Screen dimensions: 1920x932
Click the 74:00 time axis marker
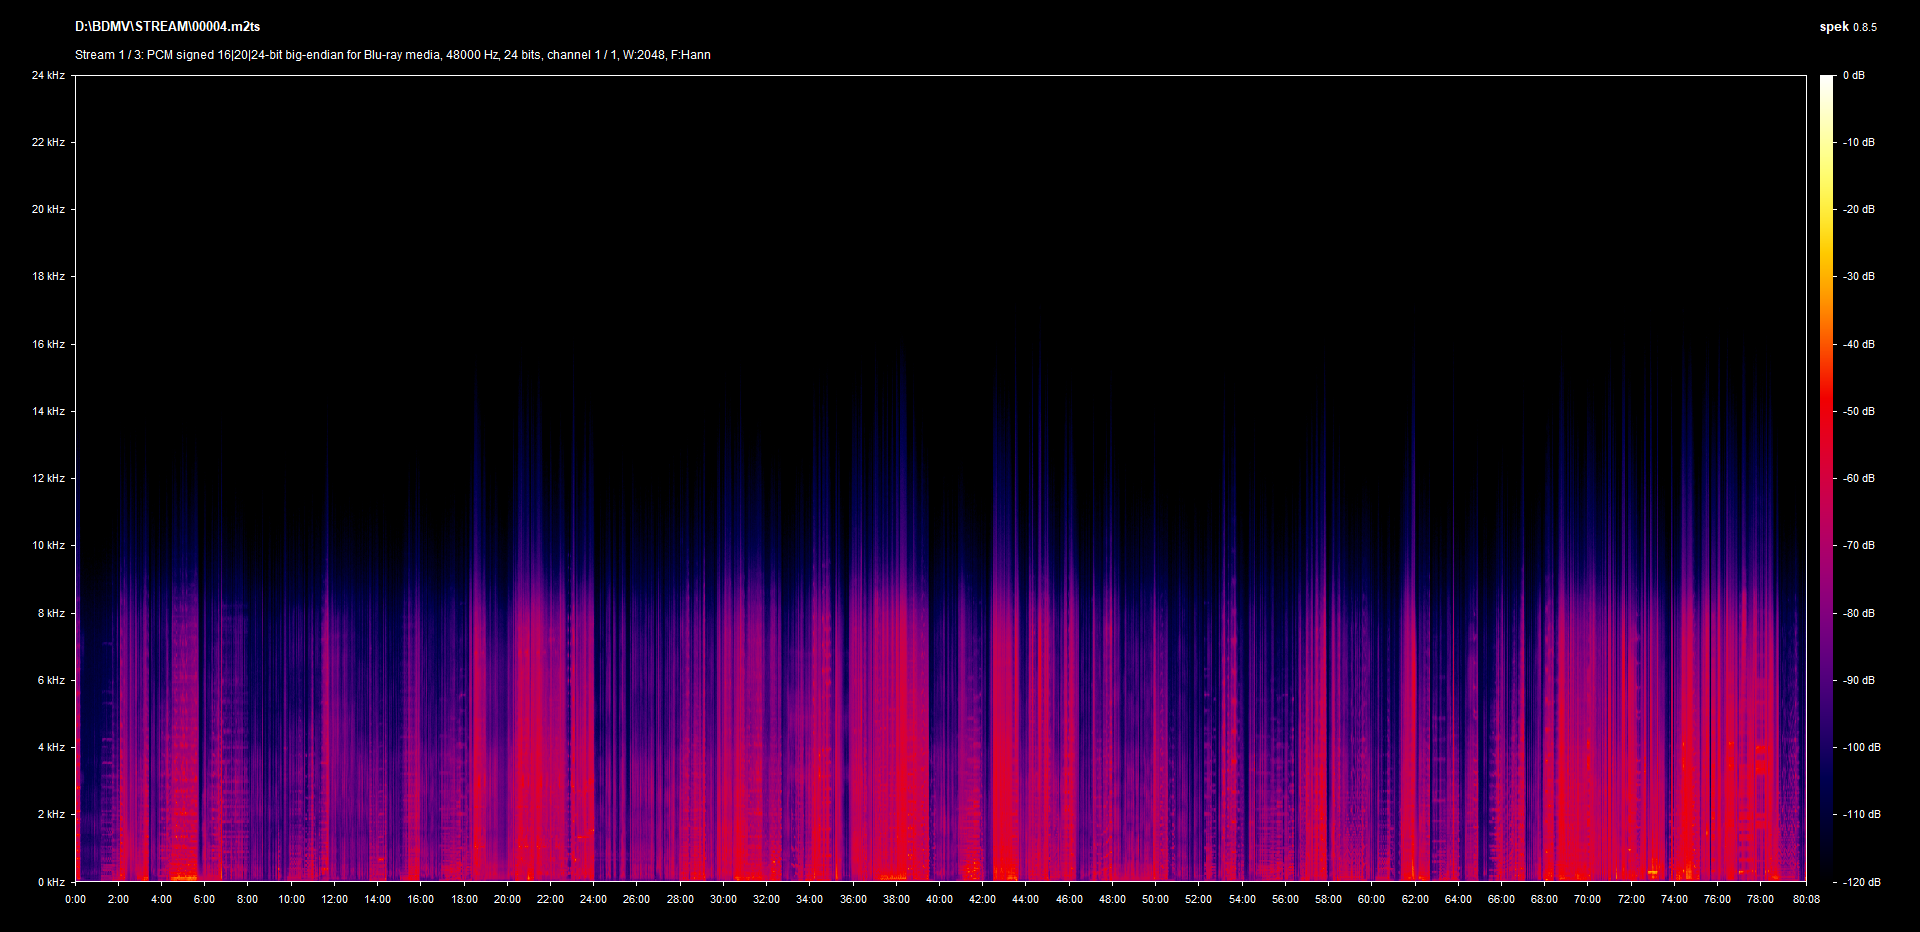[1674, 899]
